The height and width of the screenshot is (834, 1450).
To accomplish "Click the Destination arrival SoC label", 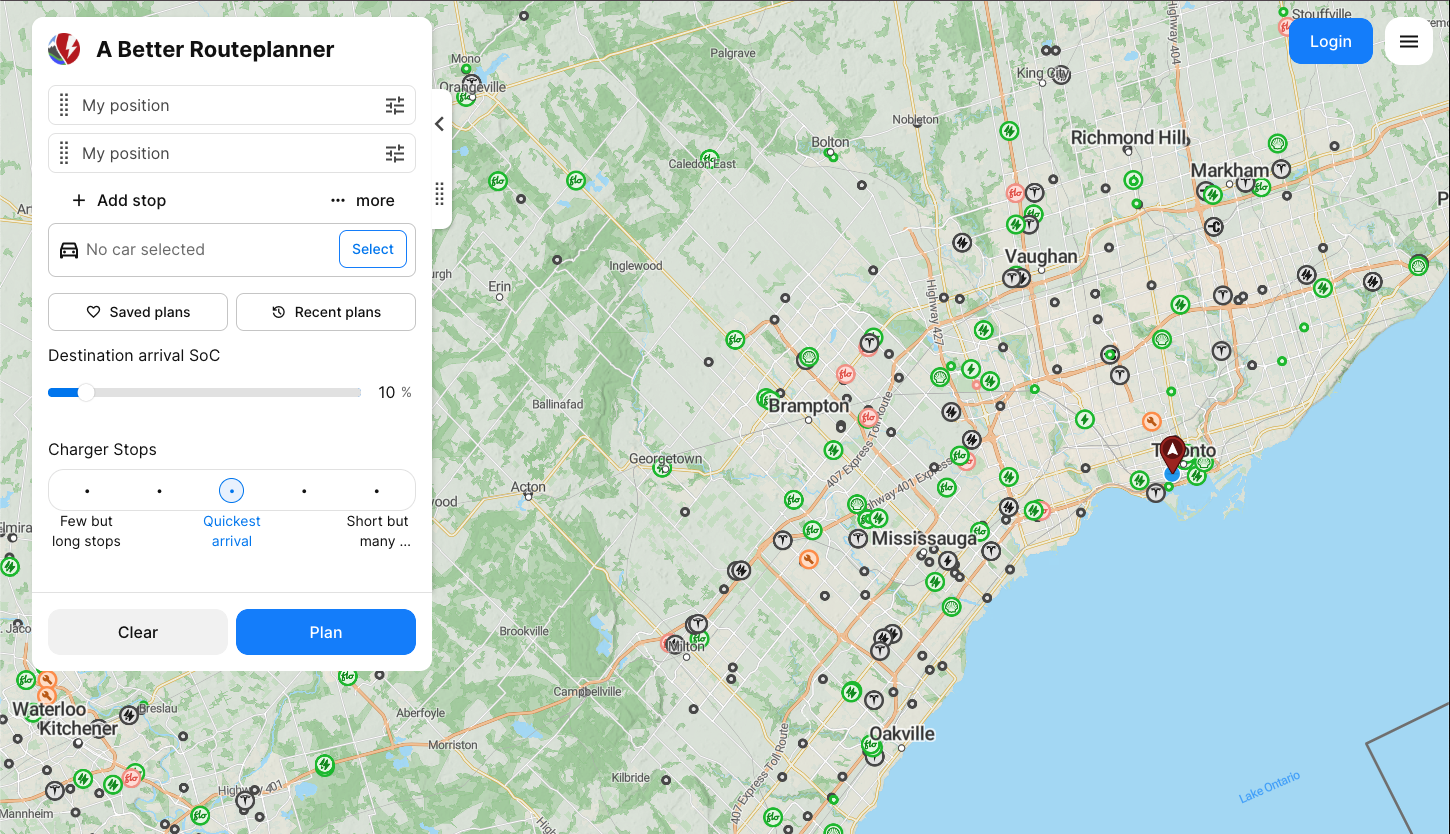I will click(134, 355).
